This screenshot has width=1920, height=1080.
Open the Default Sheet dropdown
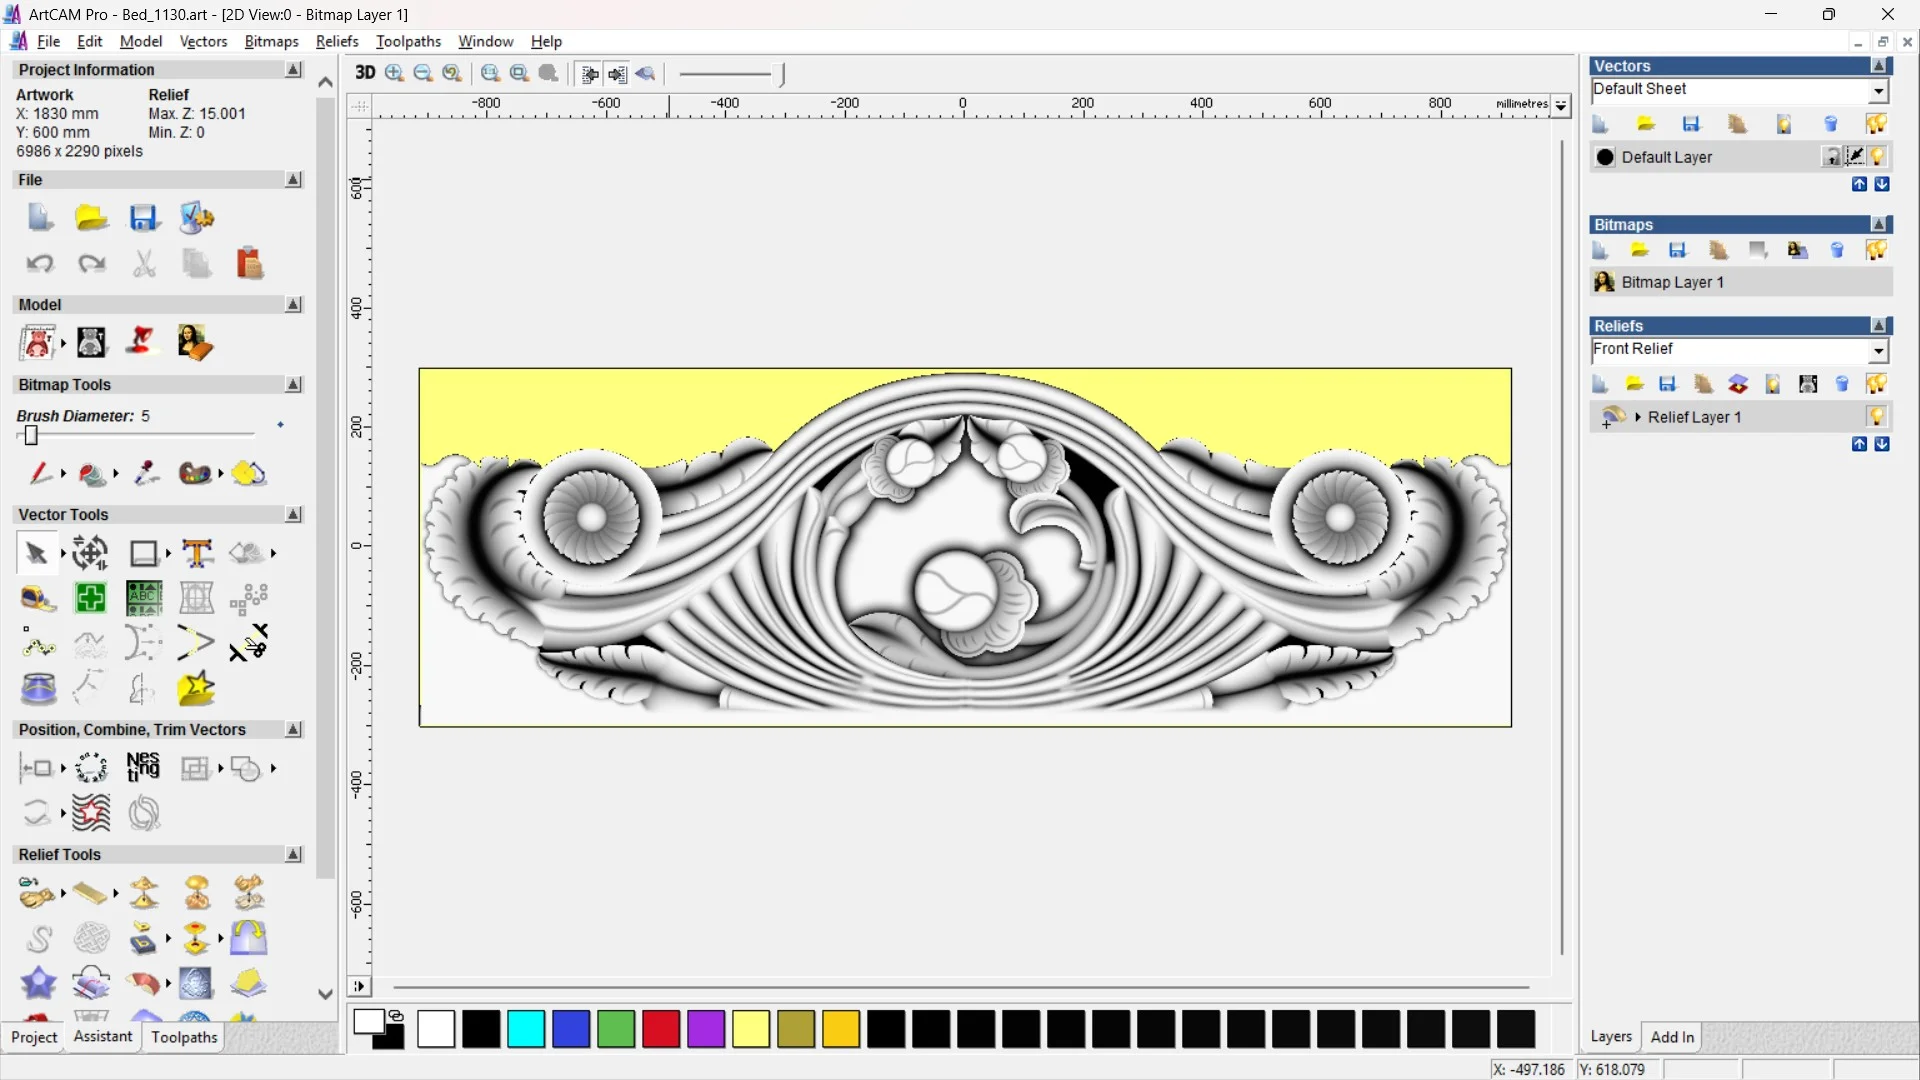coord(1878,91)
